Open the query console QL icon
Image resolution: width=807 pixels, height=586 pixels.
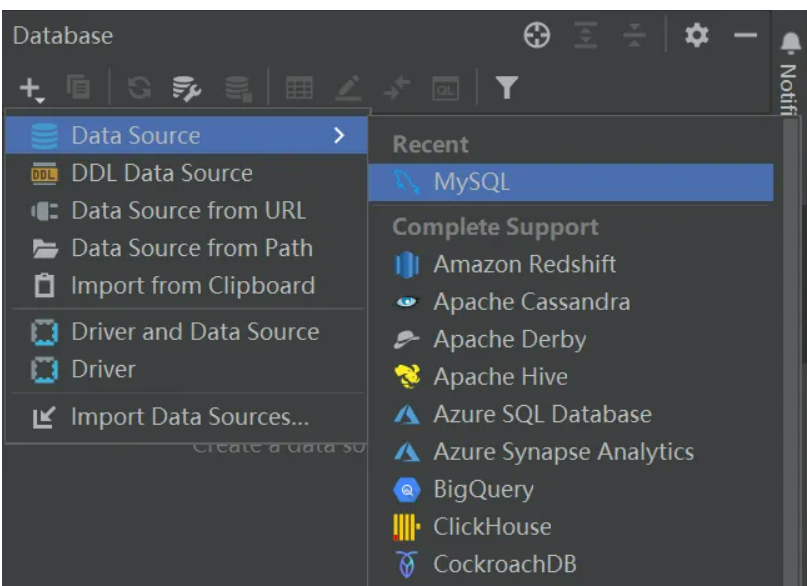[445, 88]
